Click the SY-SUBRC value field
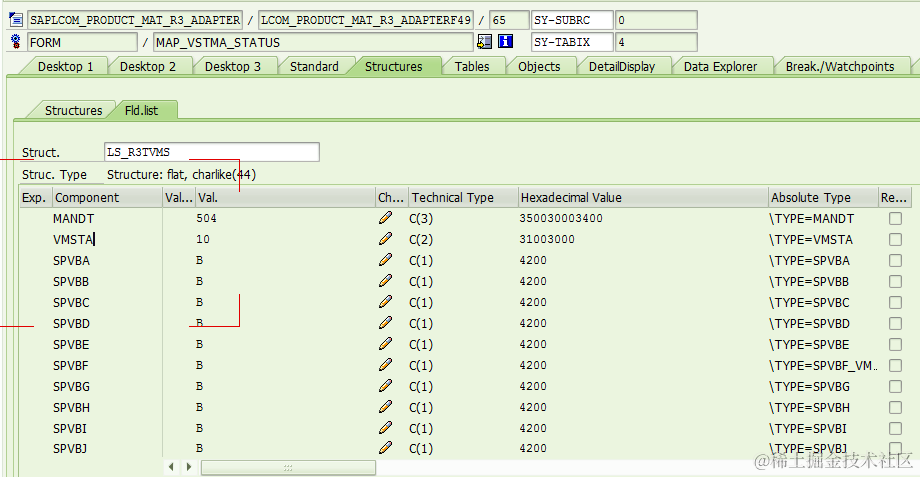The height and width of the screenshot is (477, 920). coord(656,20)
